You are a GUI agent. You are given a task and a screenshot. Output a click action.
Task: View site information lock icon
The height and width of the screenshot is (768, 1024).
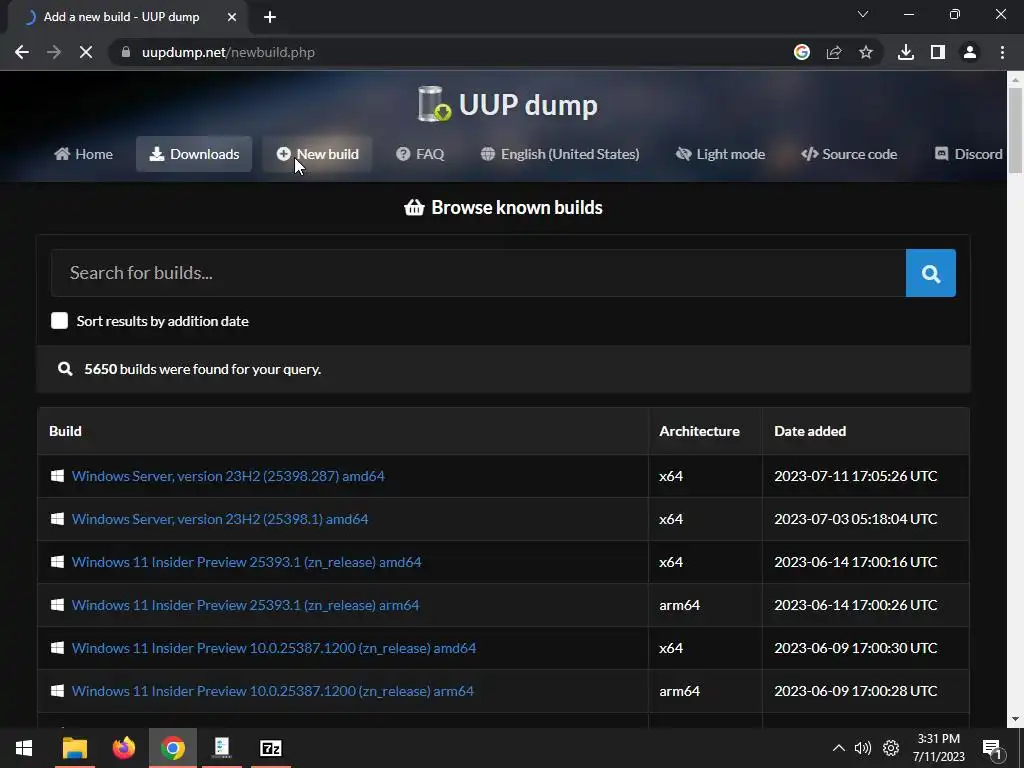pos(126,52)
